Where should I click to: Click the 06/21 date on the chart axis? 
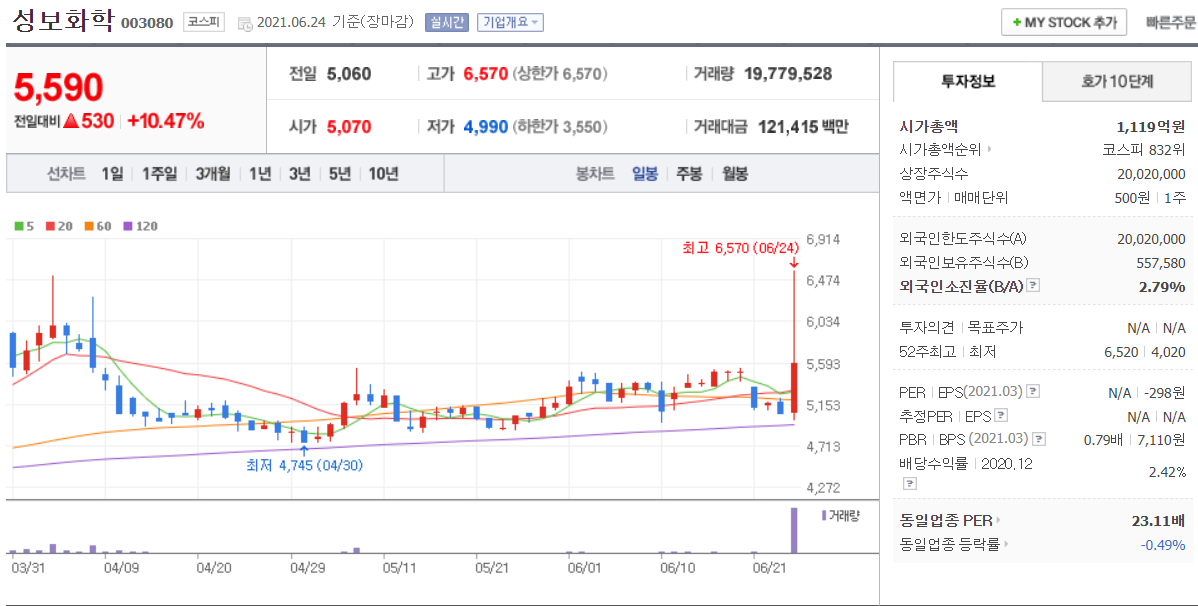[x=769, y=568]
